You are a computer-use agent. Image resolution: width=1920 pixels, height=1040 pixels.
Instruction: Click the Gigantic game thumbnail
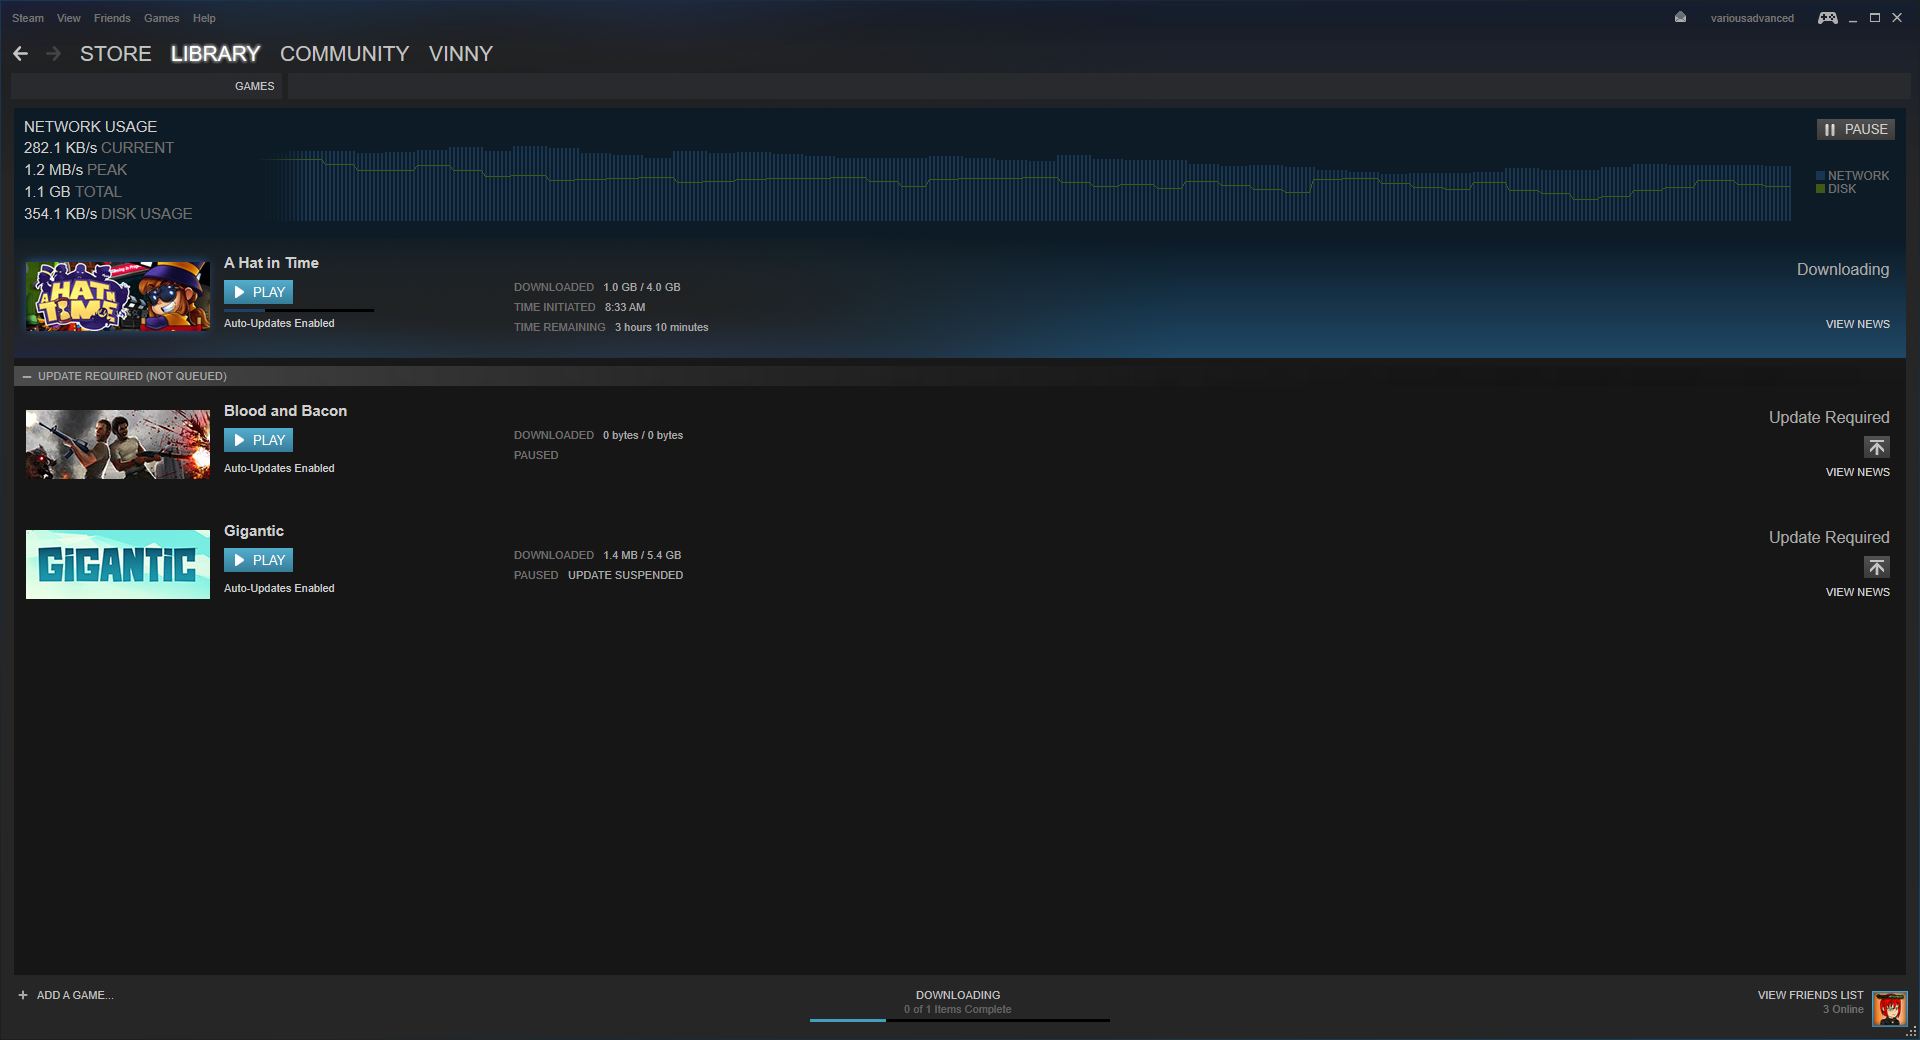point(118,564)
